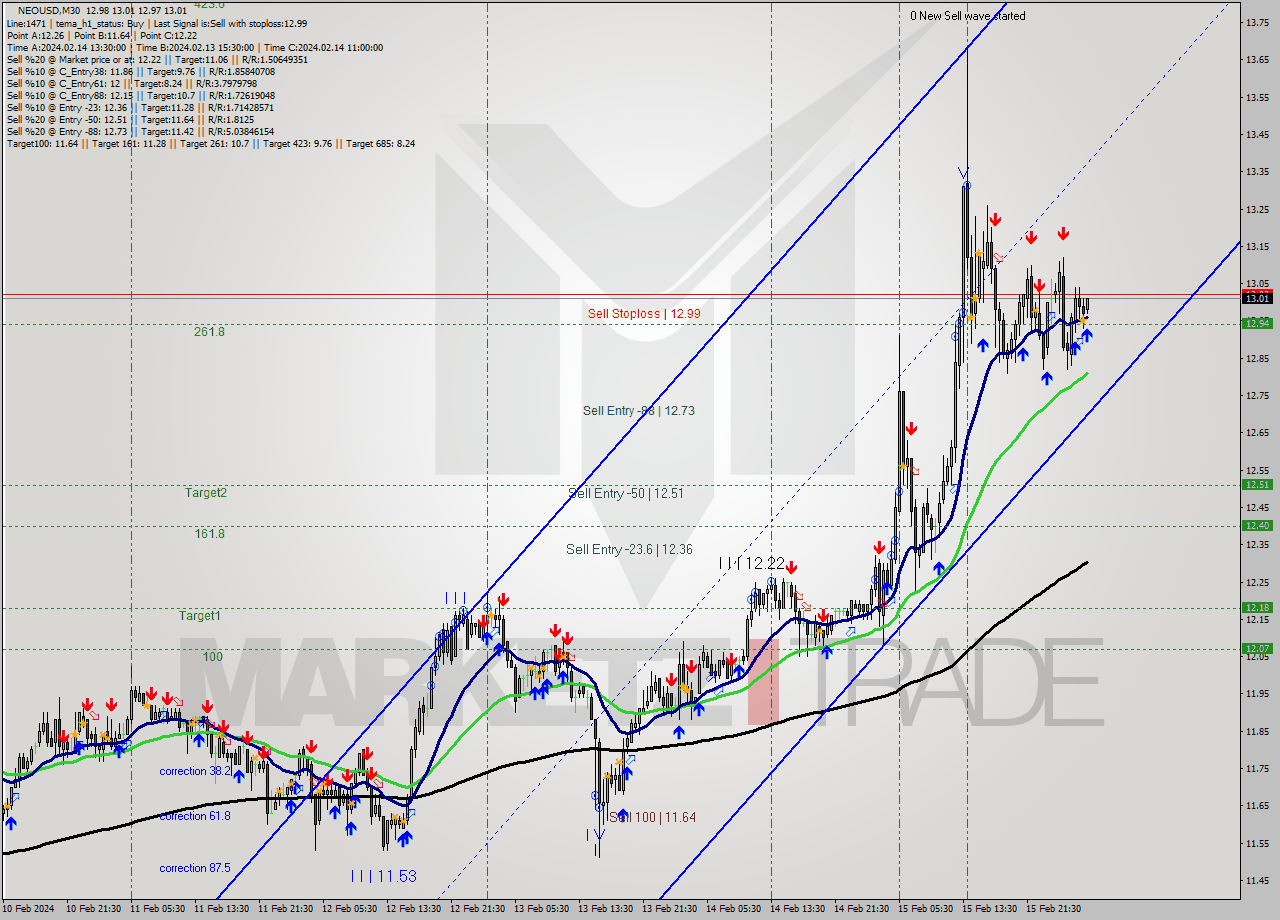Click the '261.8' Fibonacci level label
This screenshot has height=920, width=1280.
(209, 332)
